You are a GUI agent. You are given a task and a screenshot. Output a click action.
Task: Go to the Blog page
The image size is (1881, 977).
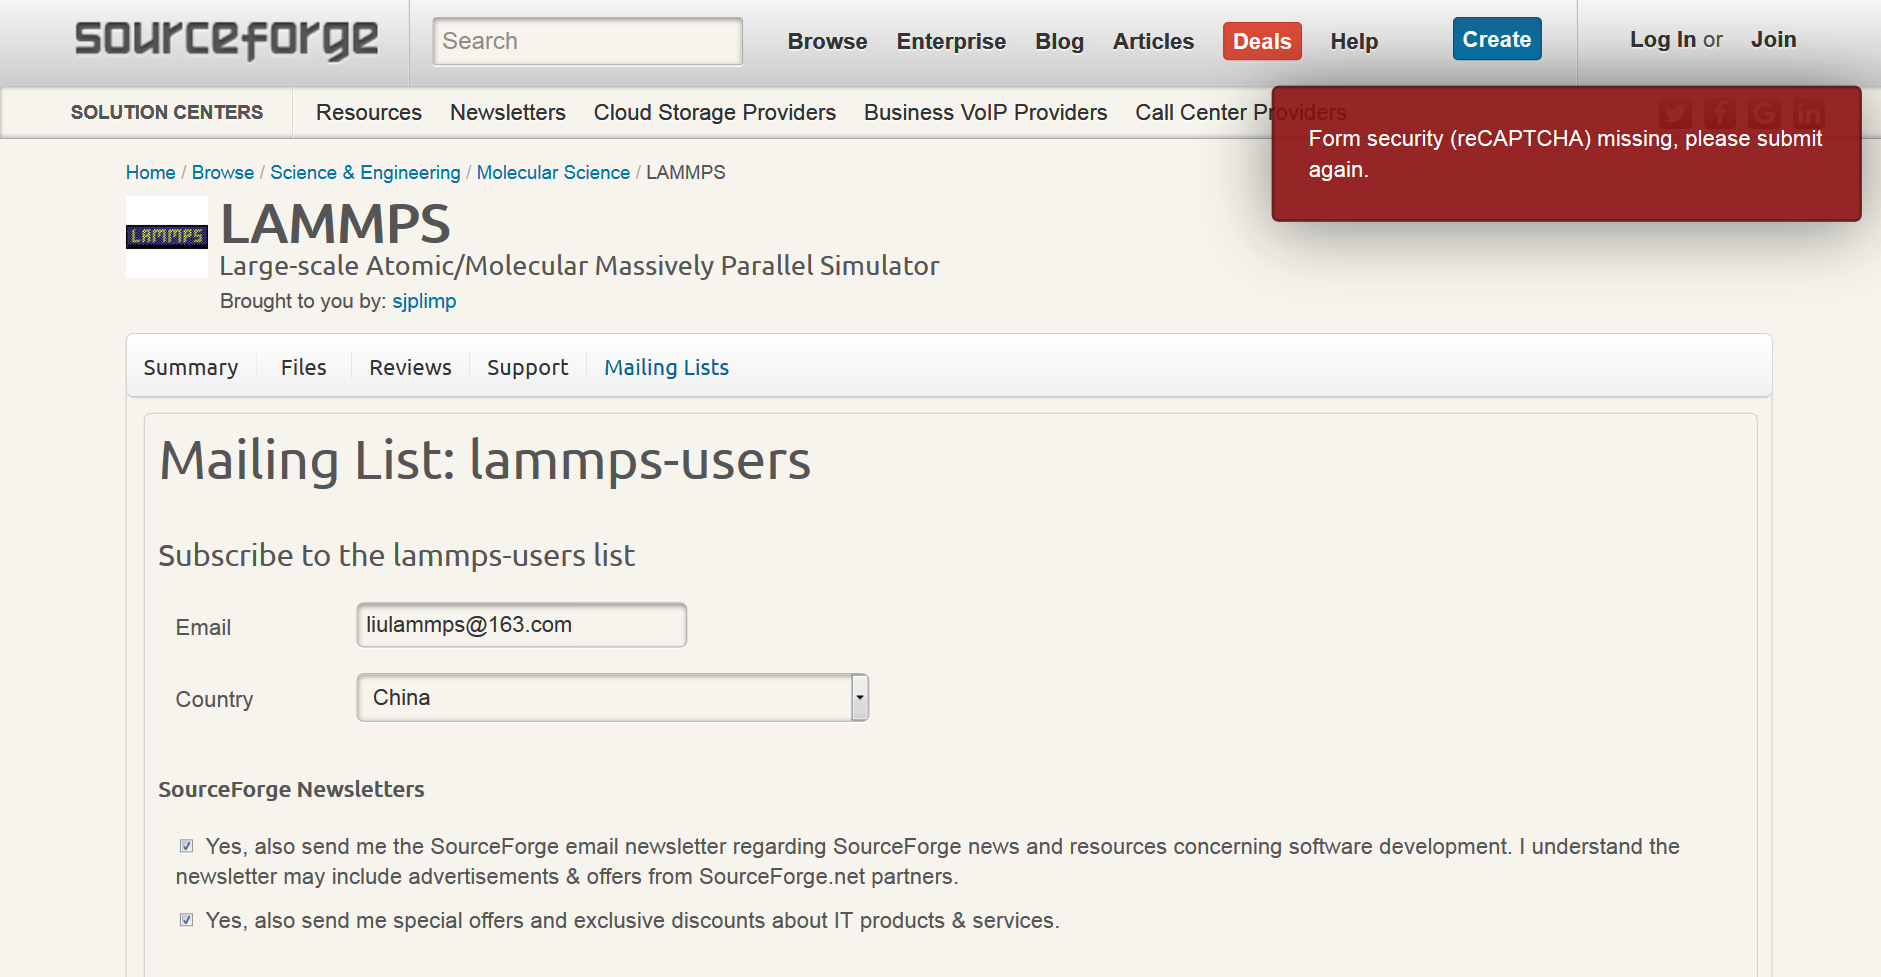1059,41
